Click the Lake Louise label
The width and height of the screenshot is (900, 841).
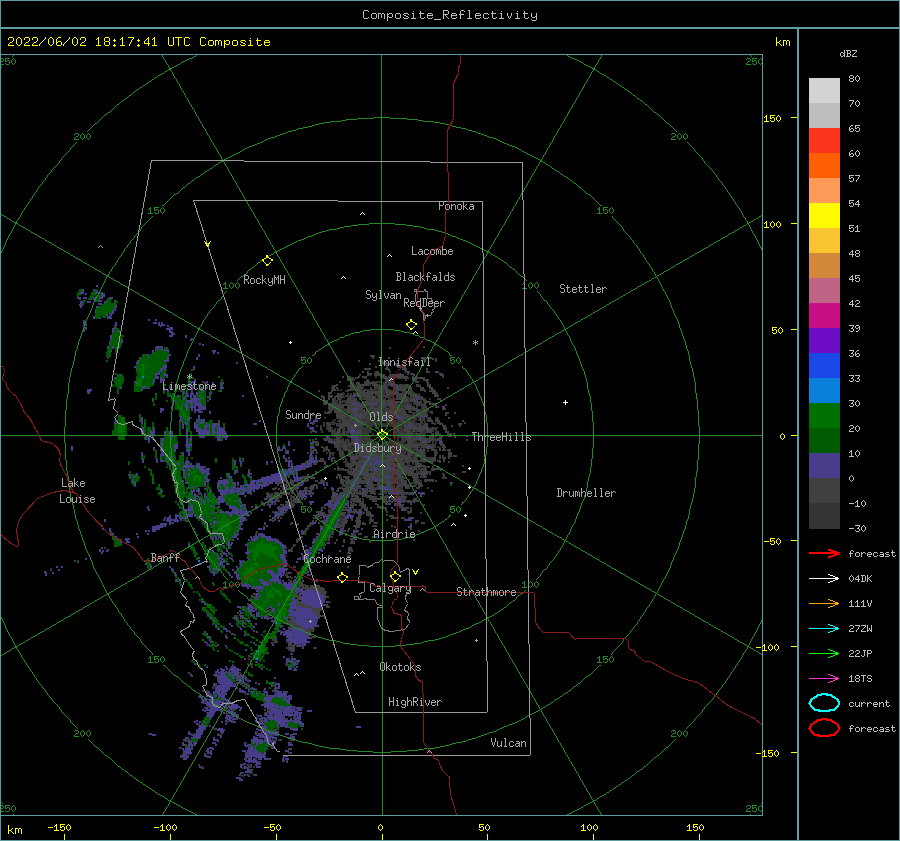pyautogui.click(x=77, y=491)
